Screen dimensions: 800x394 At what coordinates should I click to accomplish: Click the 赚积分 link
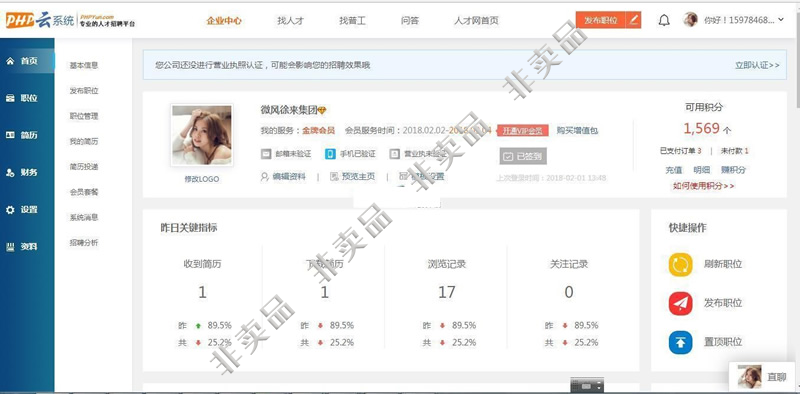pos(733,170)
